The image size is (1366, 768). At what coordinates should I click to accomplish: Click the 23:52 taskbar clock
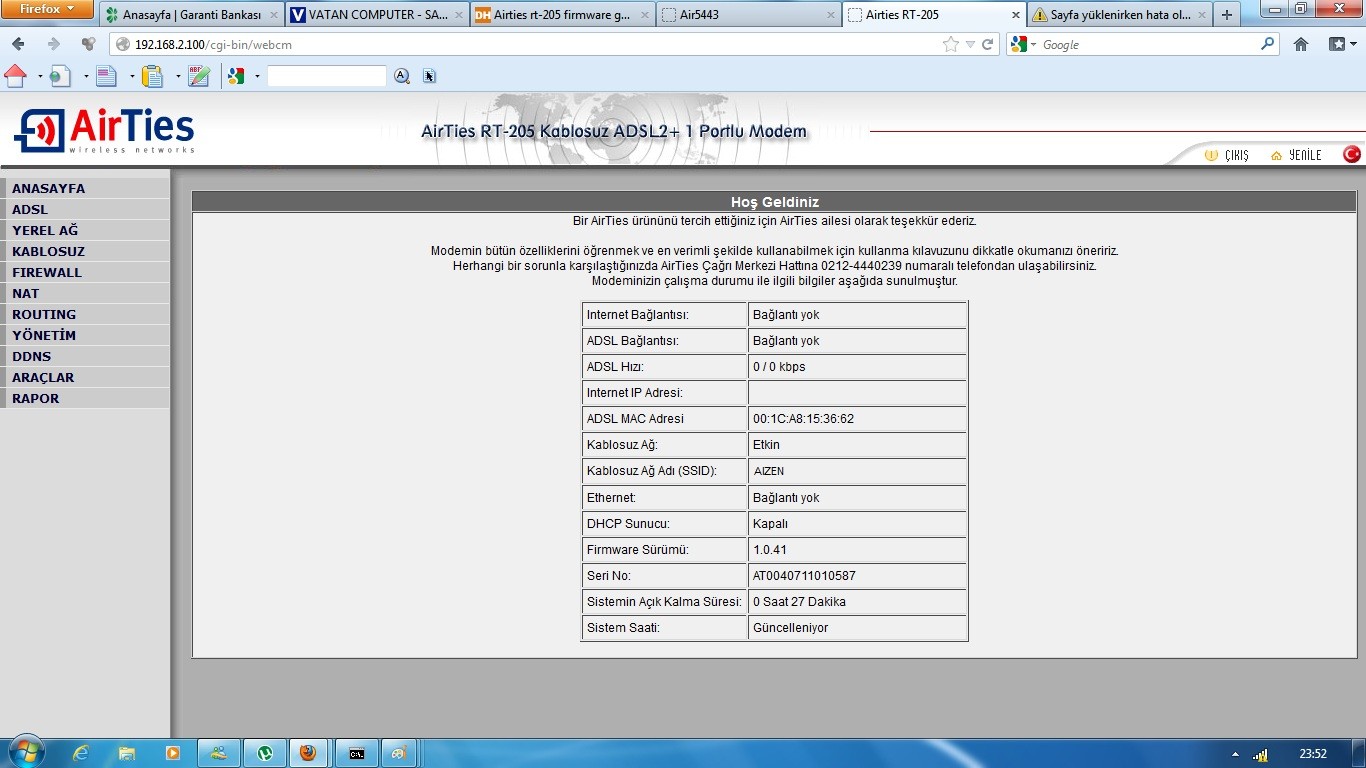(x=1312, y=754)
